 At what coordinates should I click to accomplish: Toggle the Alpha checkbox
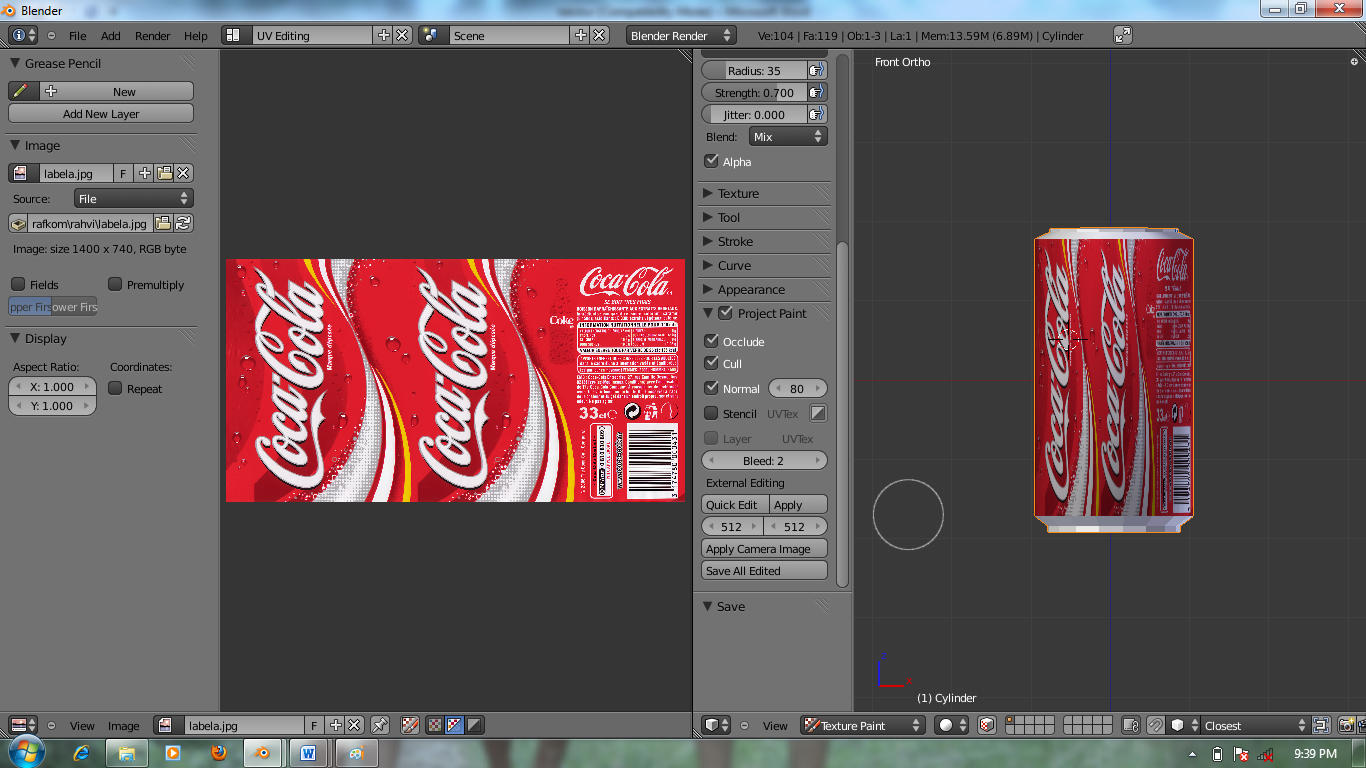711,161
